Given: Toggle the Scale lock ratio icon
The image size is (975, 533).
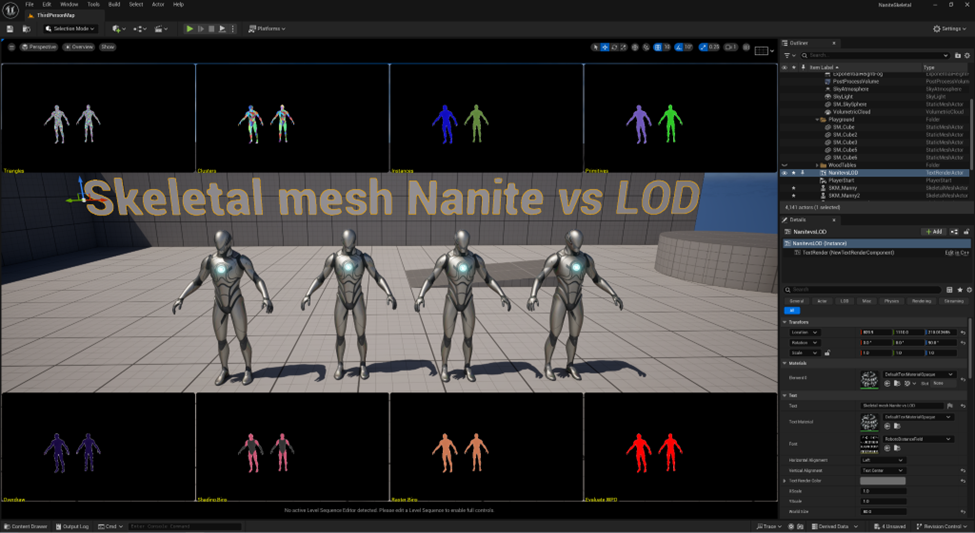Looking at the screenshot, I should pos(827,353).
